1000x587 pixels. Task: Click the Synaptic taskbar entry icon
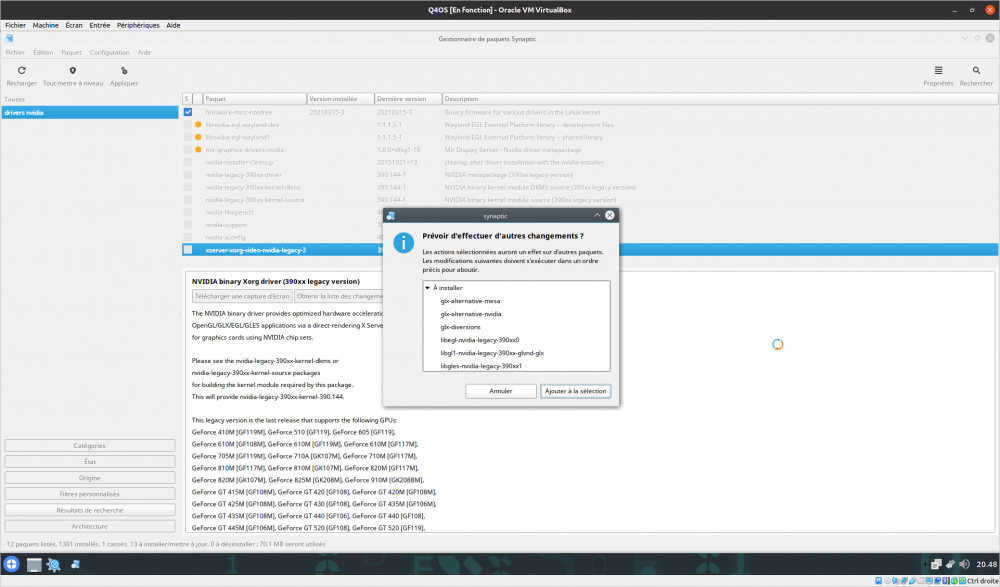click(75, 564)
